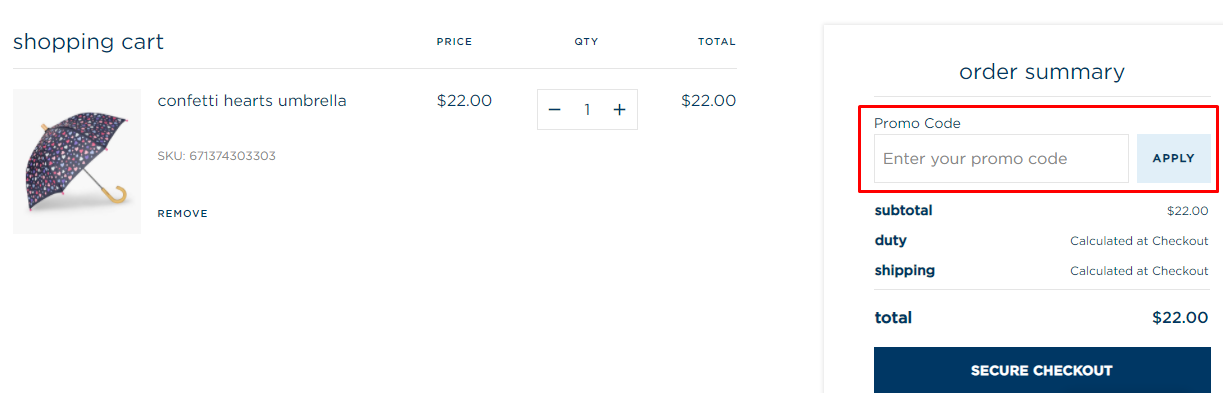Proceed with Secure Checkout button
The width and height of the screenshot is (1223, 393).
point(1042,371)
